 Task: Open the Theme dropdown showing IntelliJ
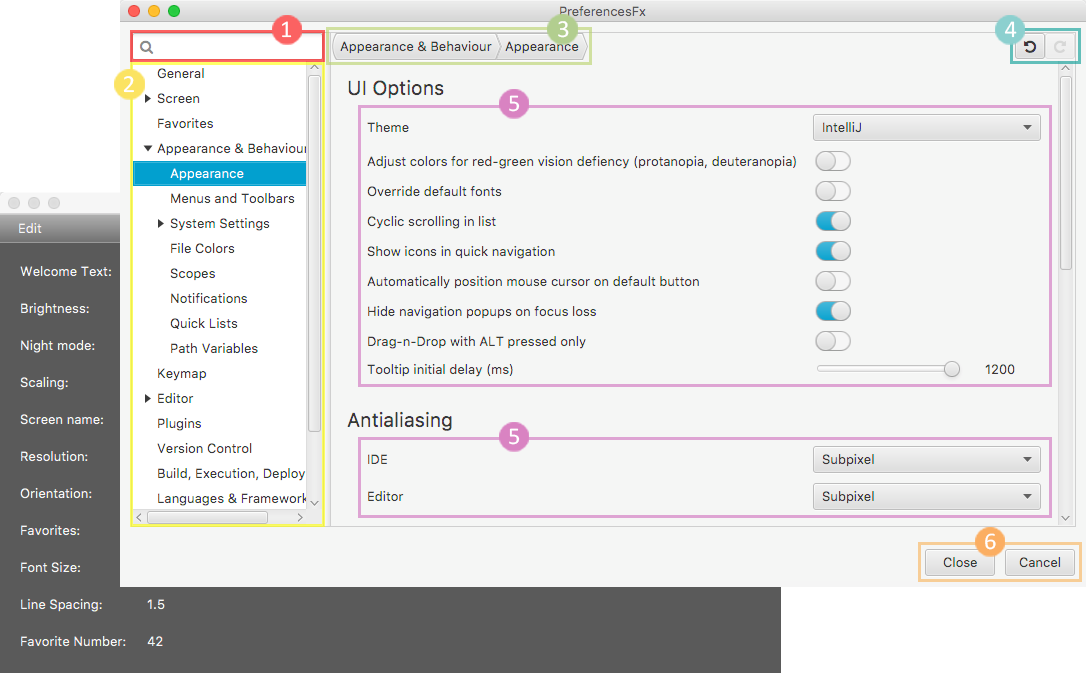925,127
